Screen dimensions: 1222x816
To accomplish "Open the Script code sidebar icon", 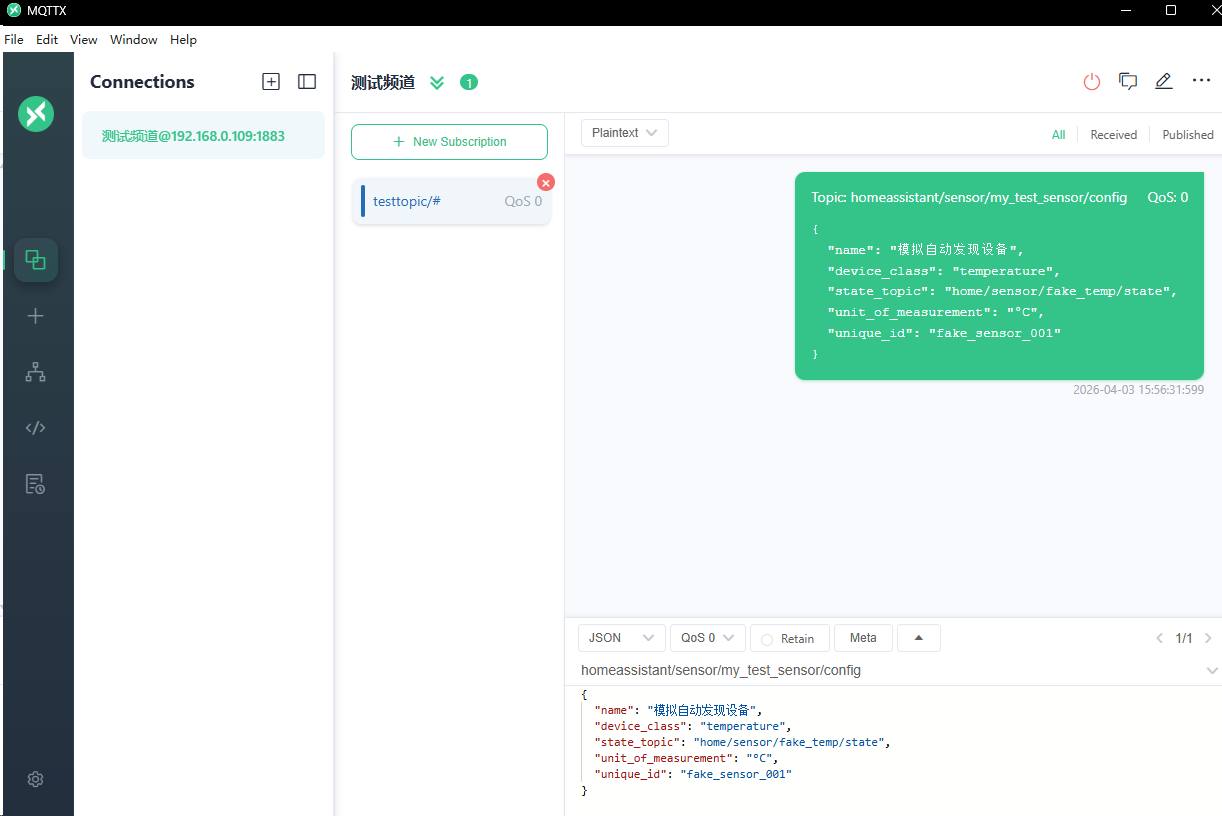I will tap(36, 428).
